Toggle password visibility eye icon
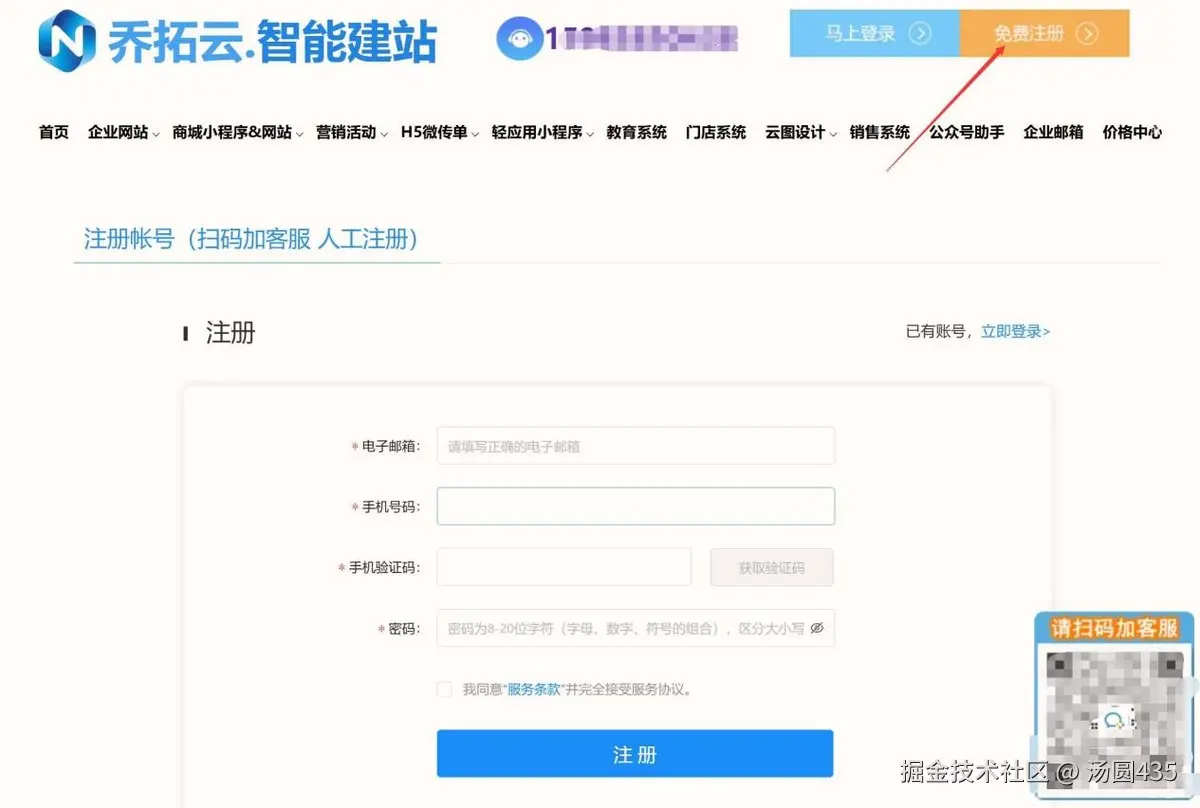The height and width of the screenshot is (808, 1200). (817, 628)
